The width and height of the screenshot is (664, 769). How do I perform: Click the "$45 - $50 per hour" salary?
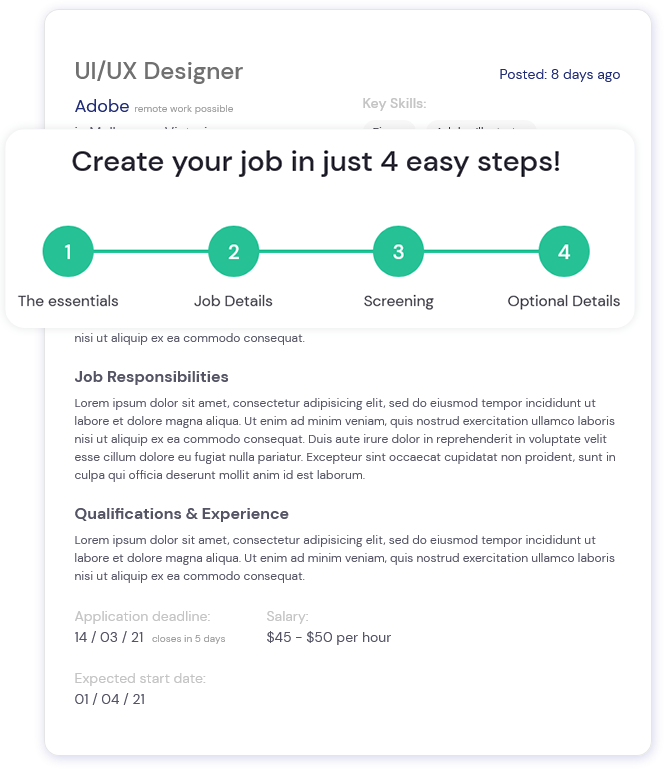point(329,637)
